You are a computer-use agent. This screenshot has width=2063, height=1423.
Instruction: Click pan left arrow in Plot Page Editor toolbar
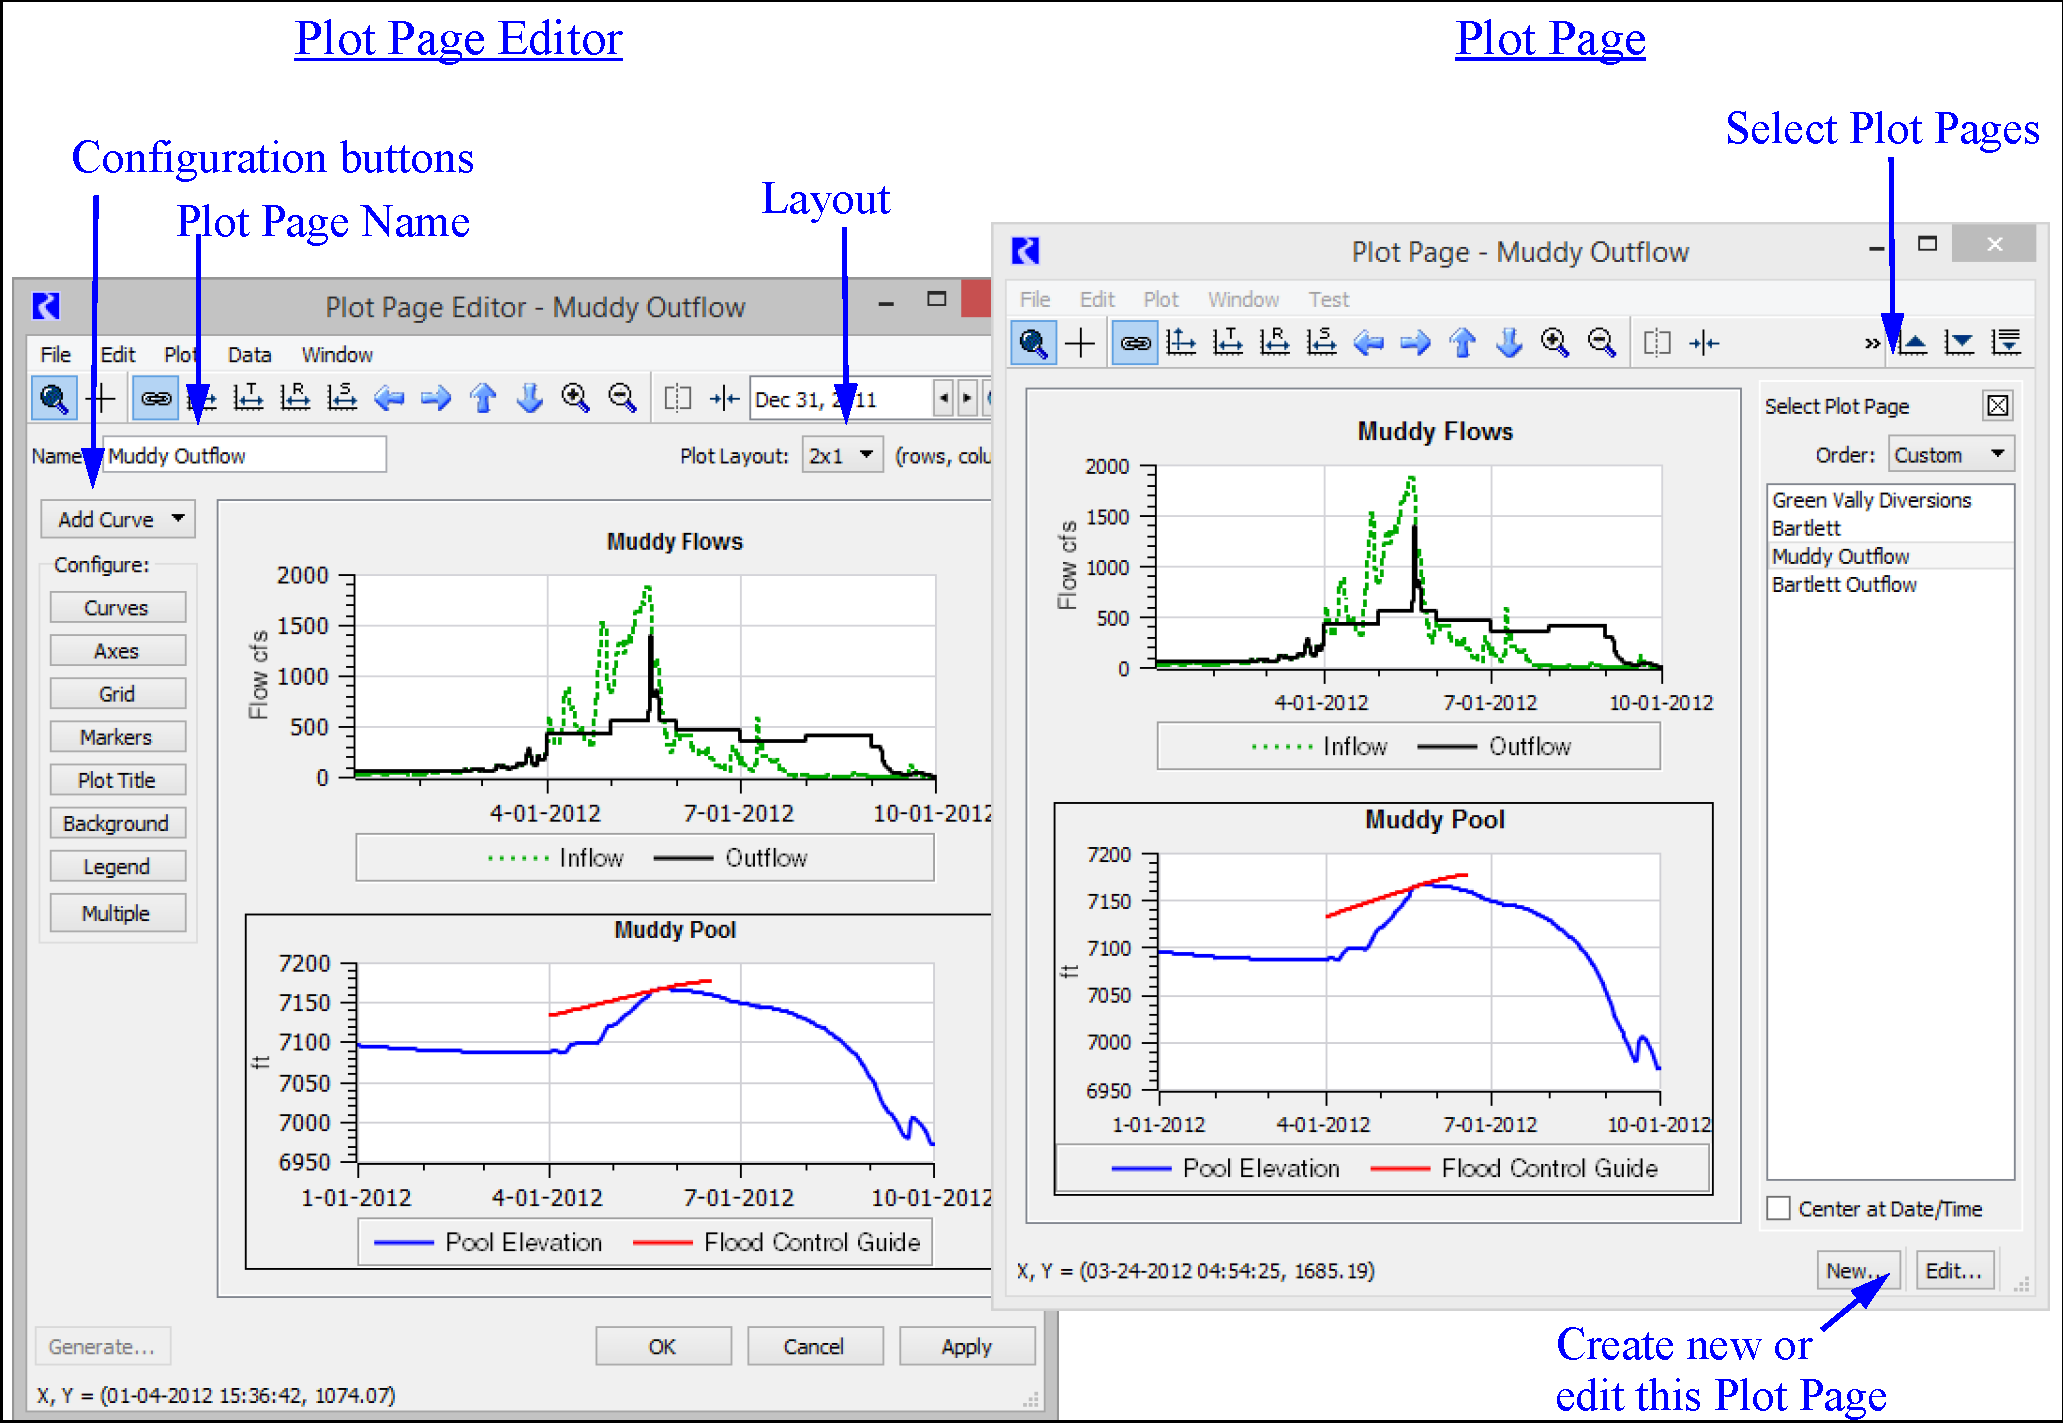(389, 399)
